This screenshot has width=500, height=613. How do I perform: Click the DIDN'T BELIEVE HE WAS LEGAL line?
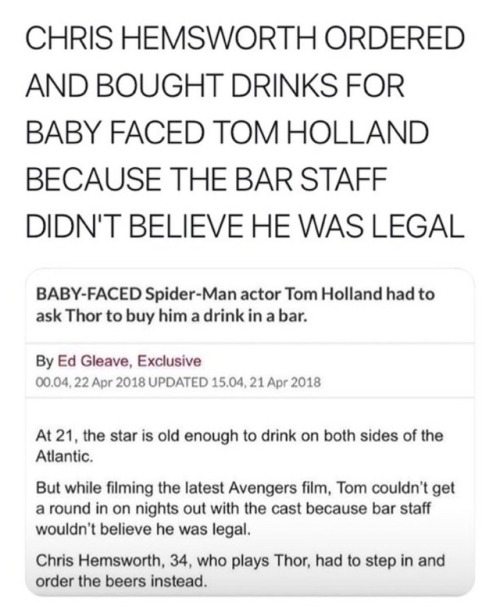[x=245, y=226]
